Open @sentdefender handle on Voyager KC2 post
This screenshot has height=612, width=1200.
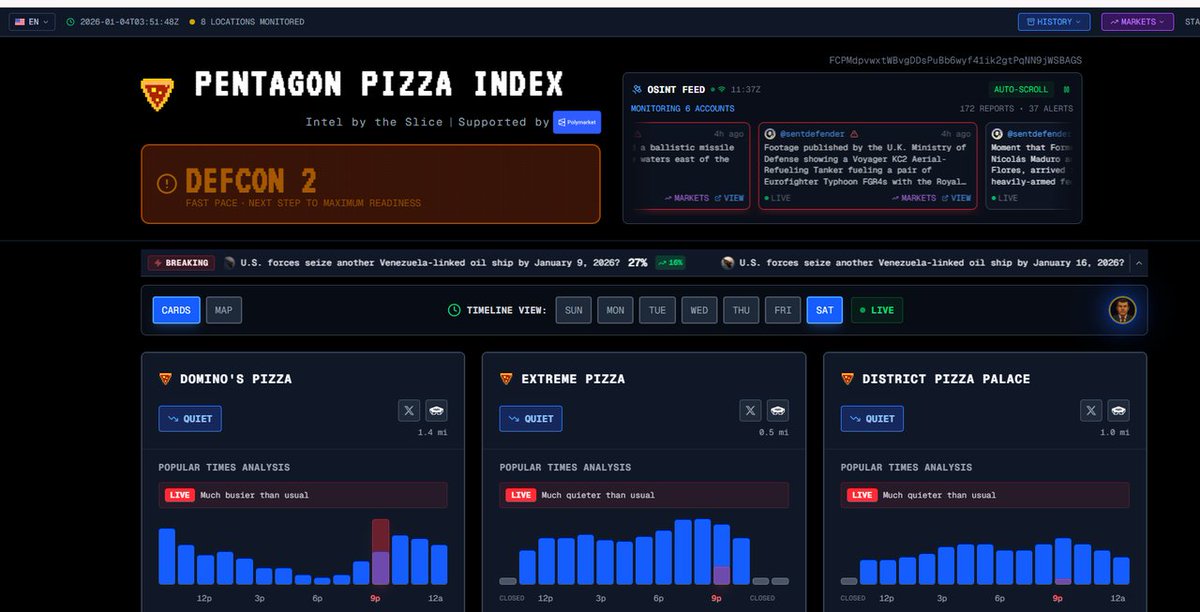pyautogui.click(x=812, y=133)
